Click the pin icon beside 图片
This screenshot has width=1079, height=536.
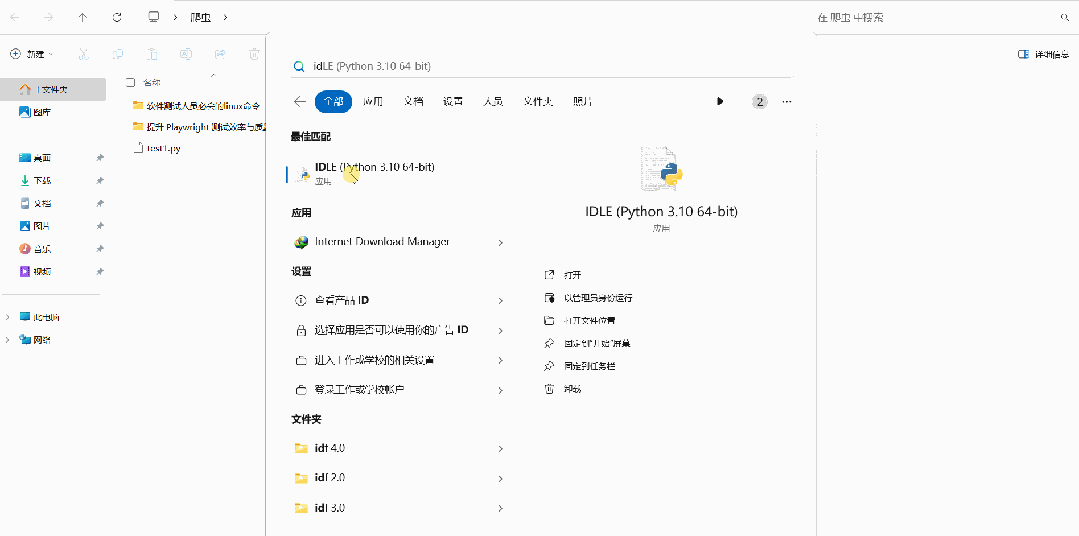[x=100, y=226]
